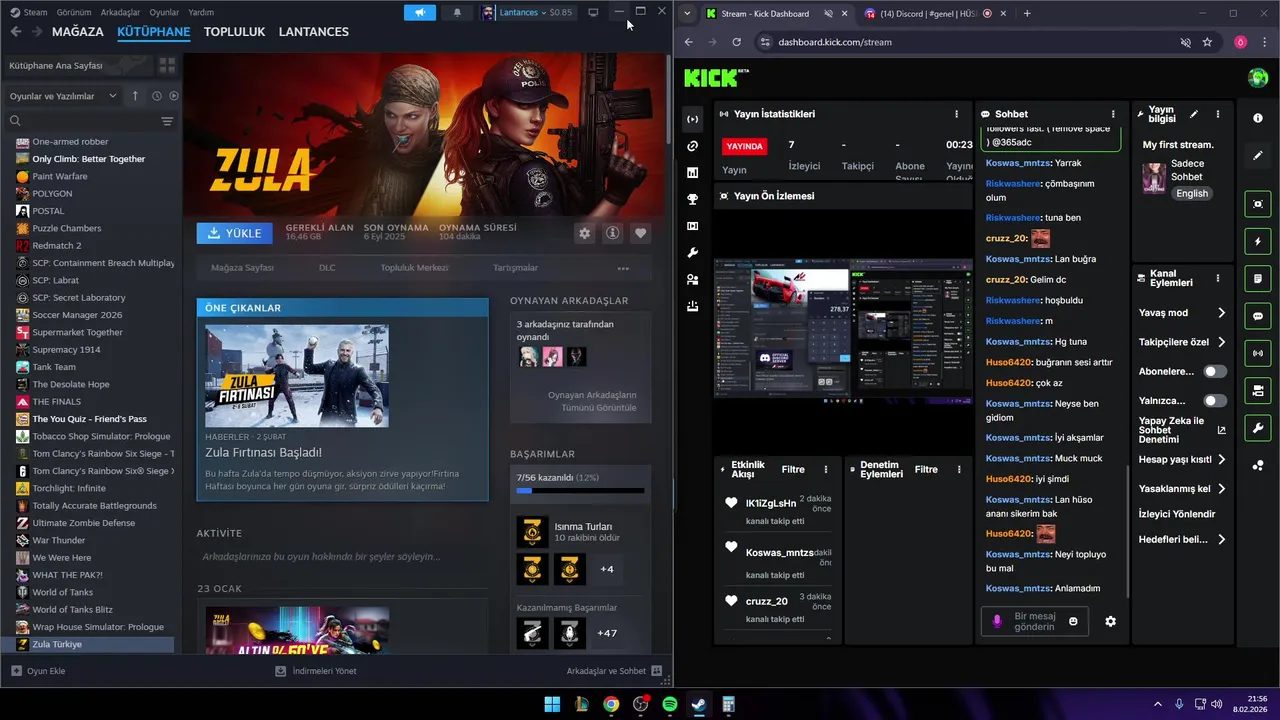This screenshot has height=720, width=1280.
Task: Click the YÜKLE install button
Action: pyautogui.click(x=235, y=233)
